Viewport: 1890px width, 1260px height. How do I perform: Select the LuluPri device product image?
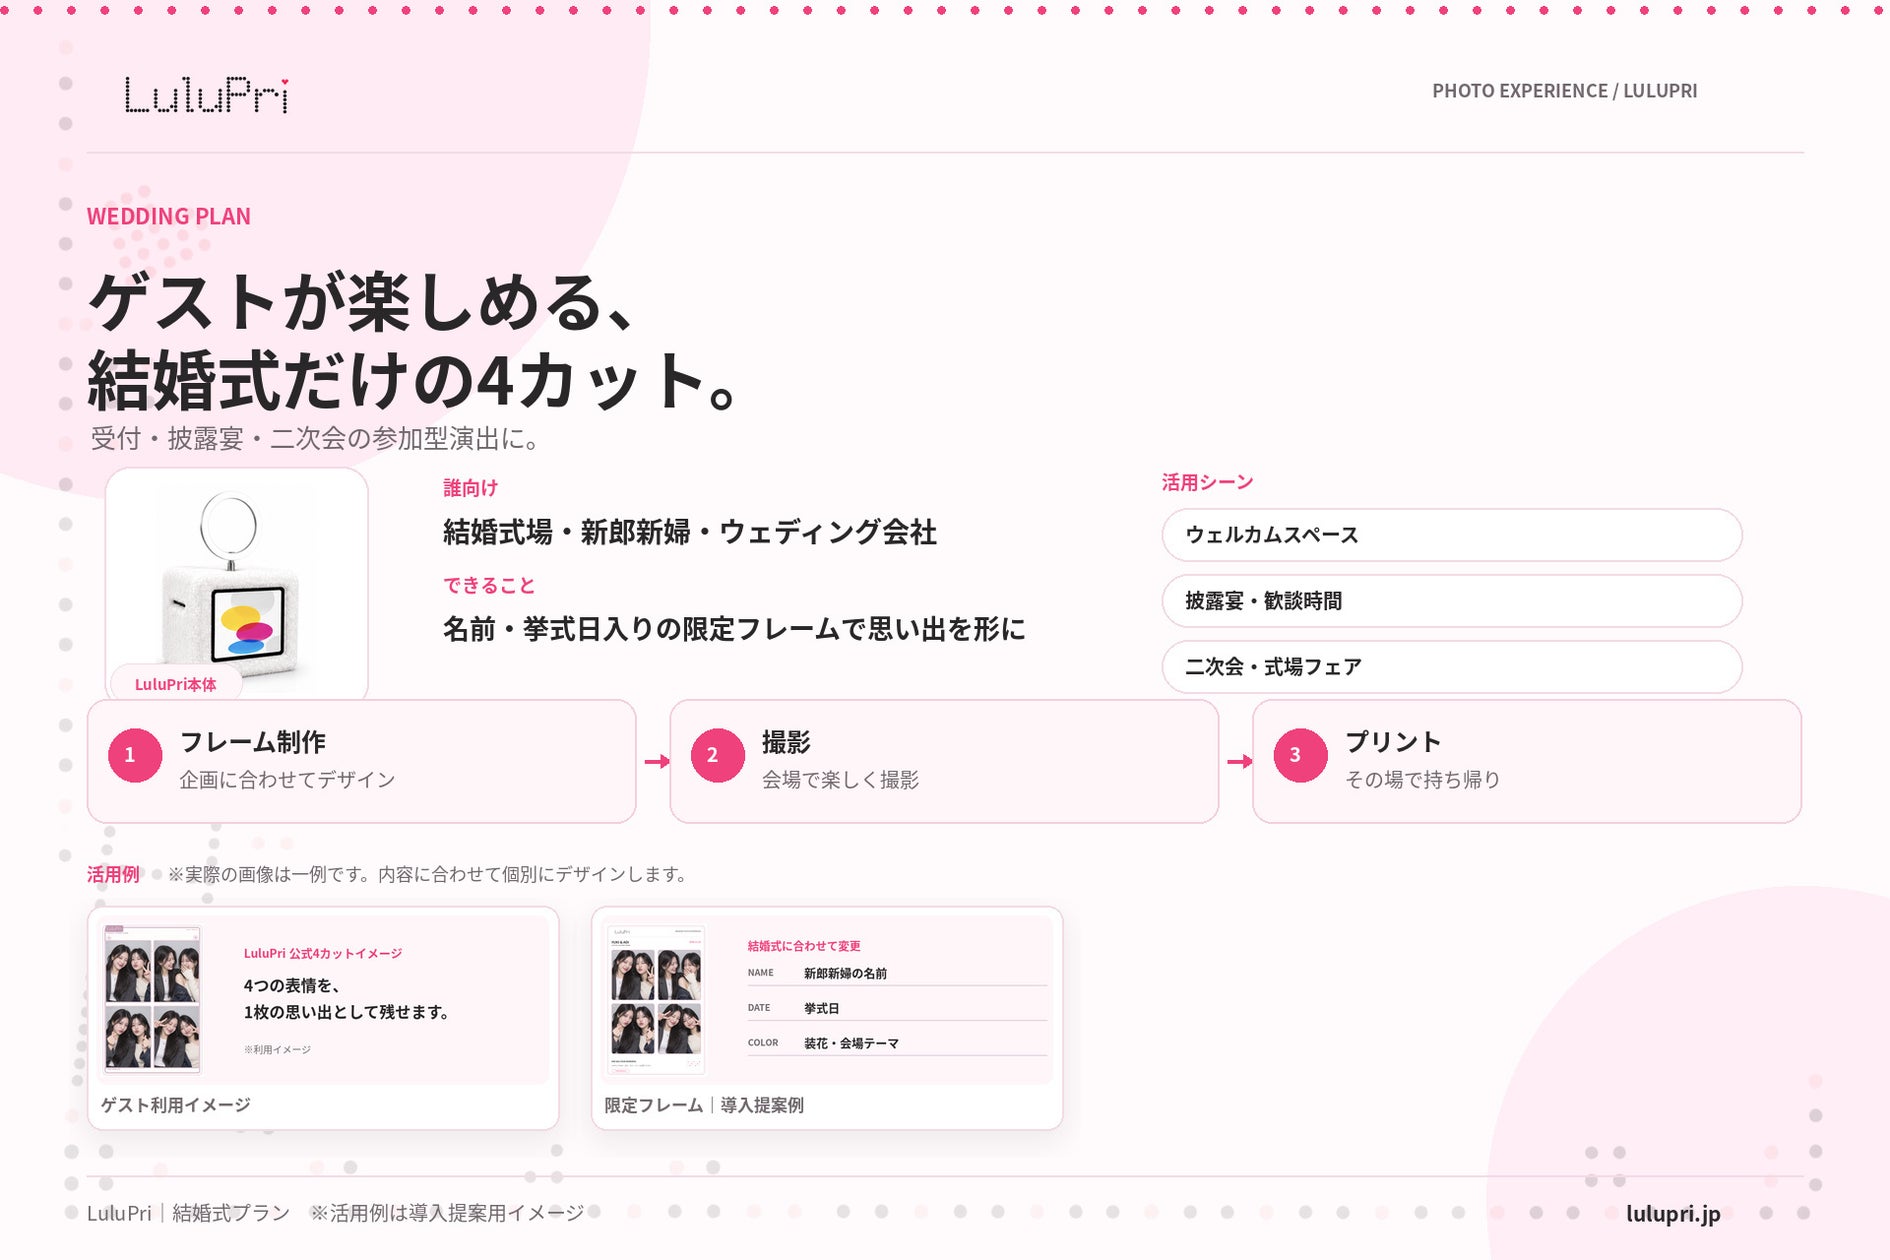tap(237, 585)
